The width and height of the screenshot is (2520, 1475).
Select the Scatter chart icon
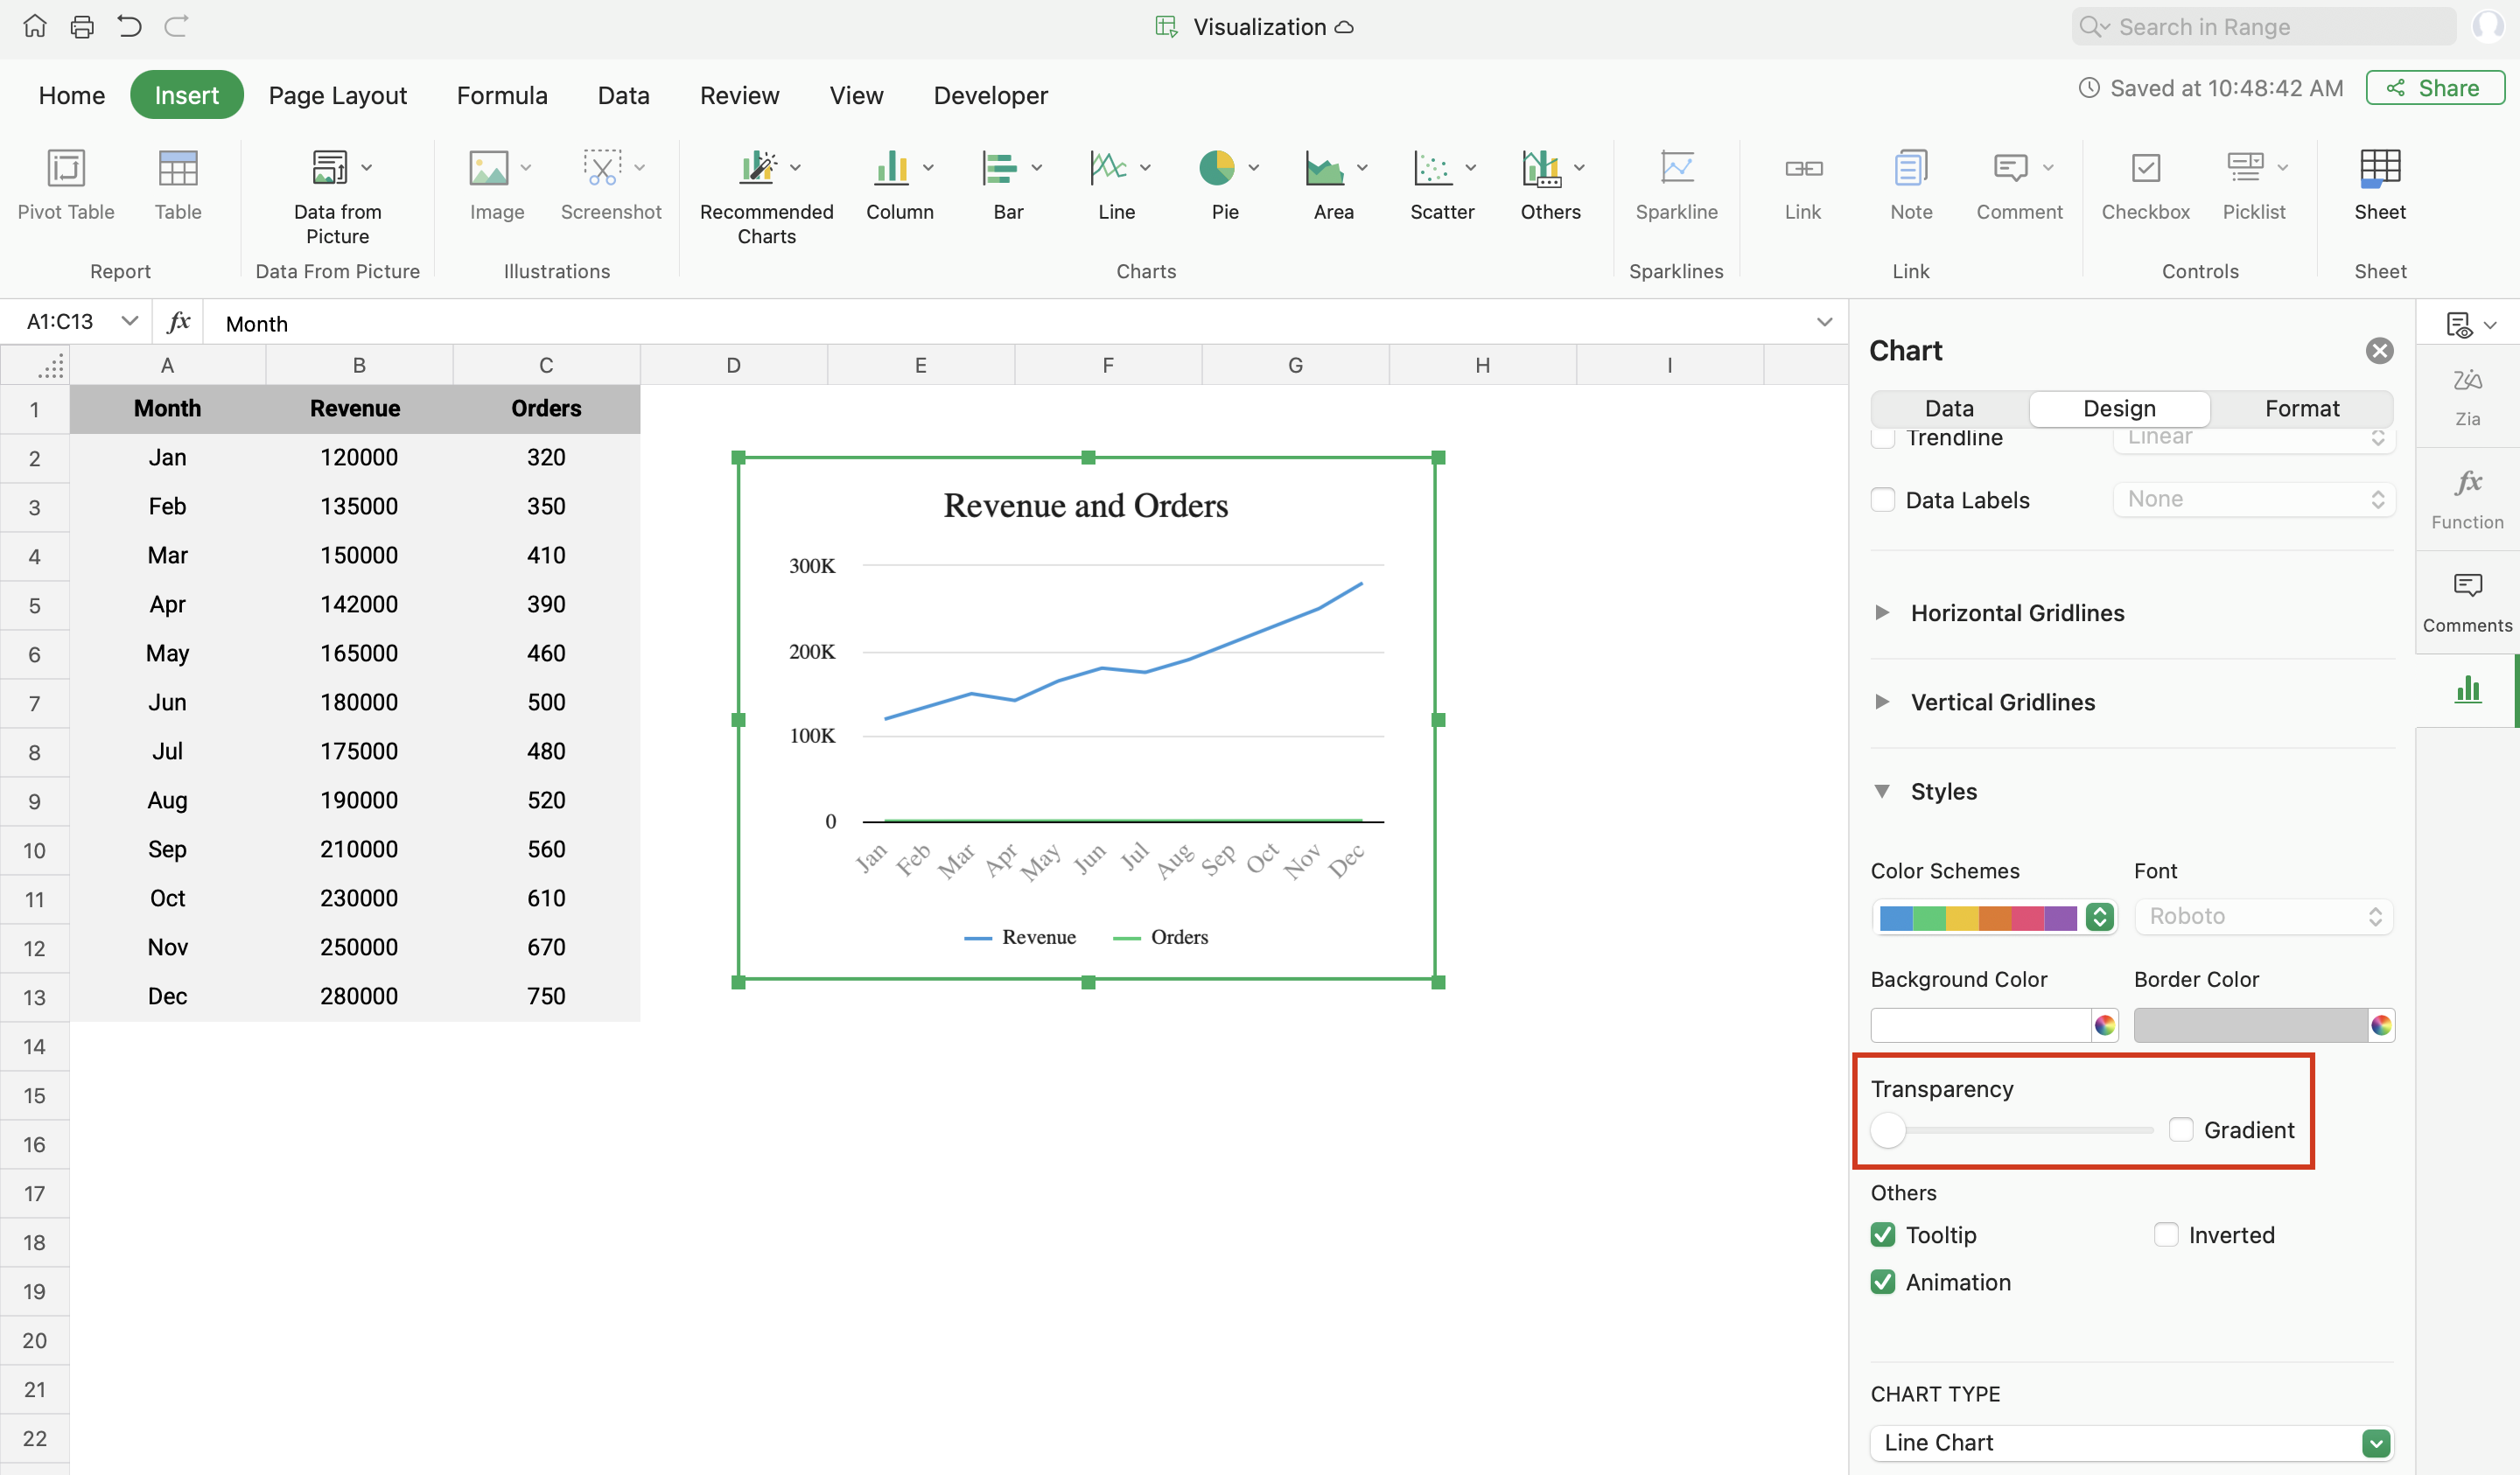click(x=1432, y=169)
